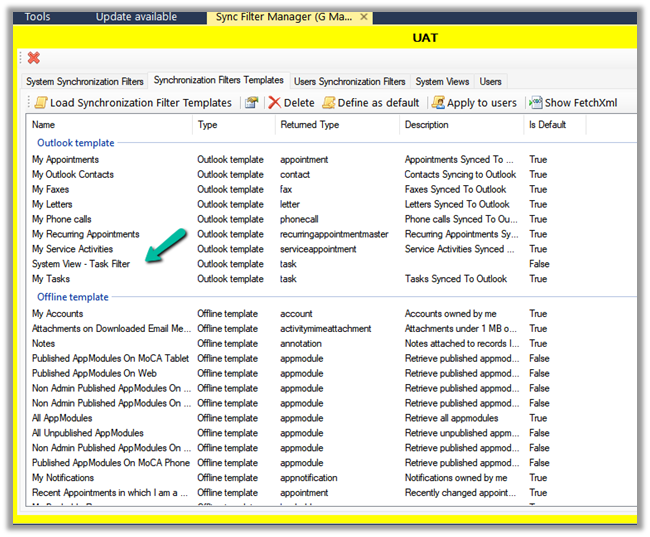Click the properties icon next to Delete
The height and width of the screenshot is (537, 650).
click(x=251, y=102)
